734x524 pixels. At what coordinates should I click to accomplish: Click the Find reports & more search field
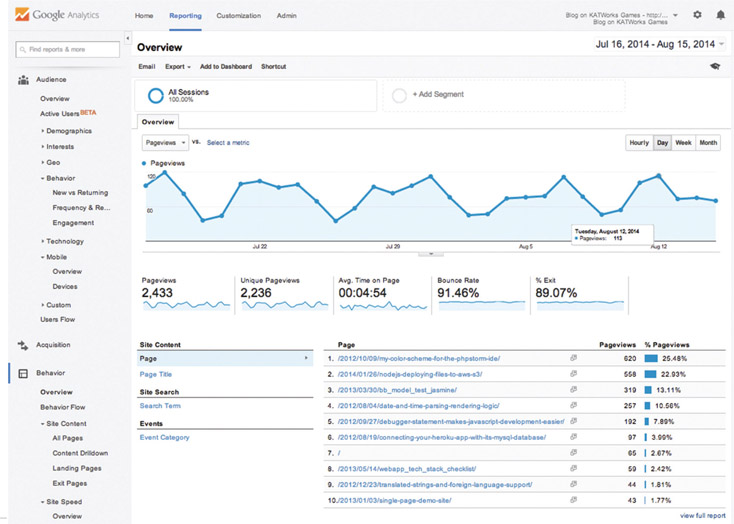tap(68, 49)
